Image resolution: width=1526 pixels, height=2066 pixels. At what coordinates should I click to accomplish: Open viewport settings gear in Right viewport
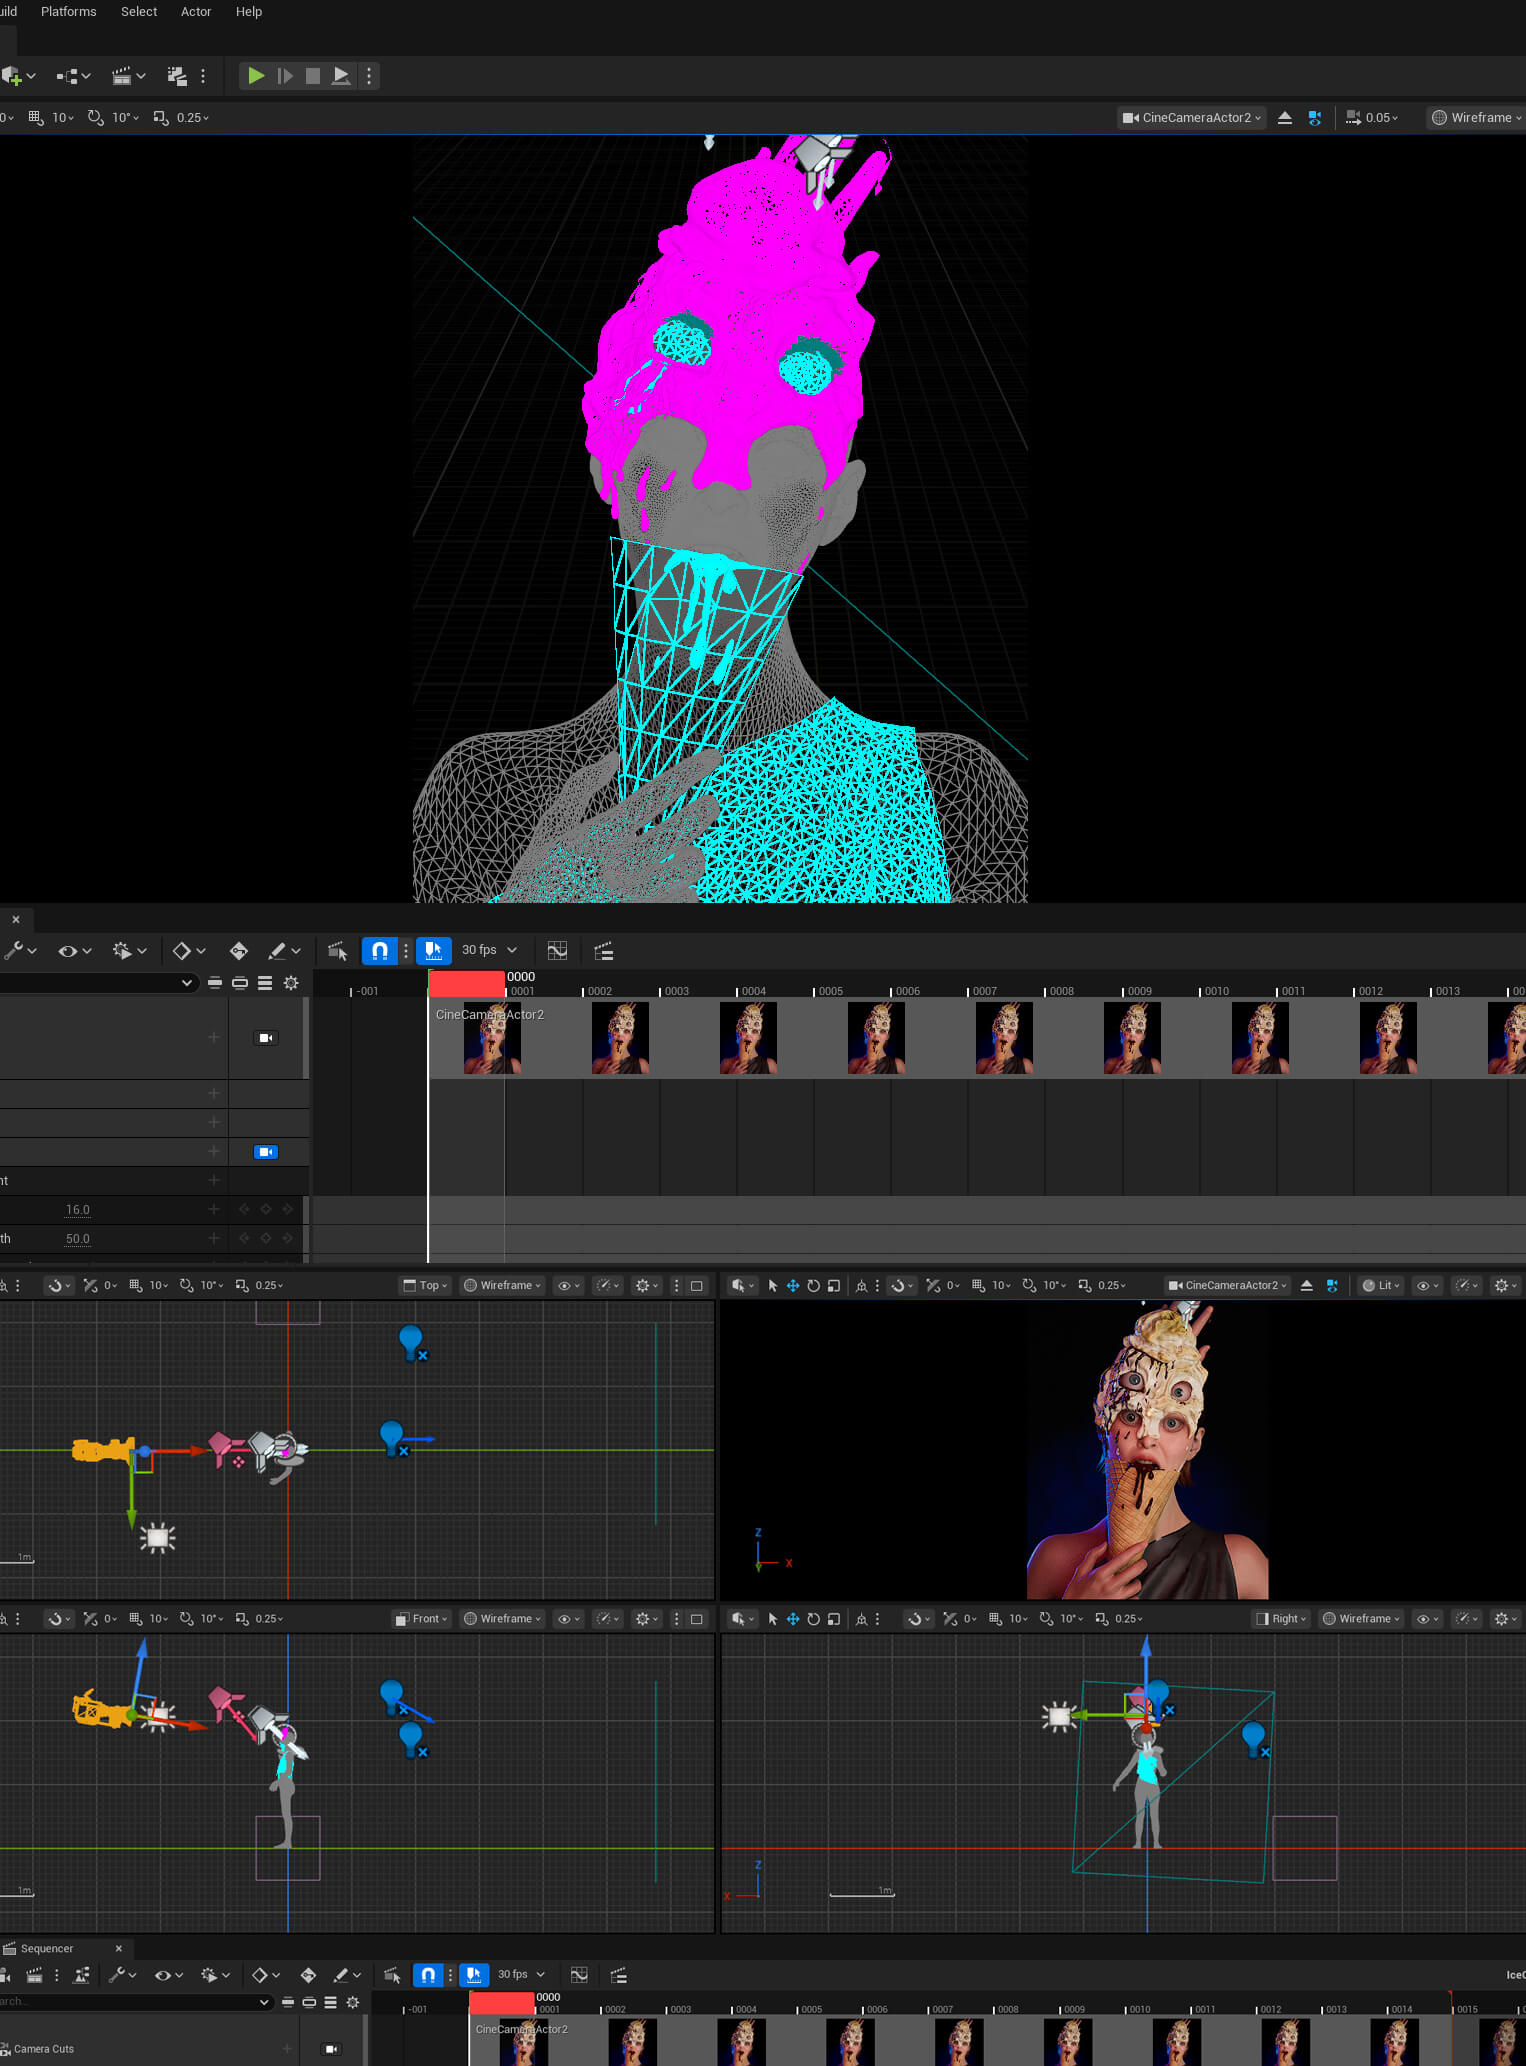point(1505,1619)
